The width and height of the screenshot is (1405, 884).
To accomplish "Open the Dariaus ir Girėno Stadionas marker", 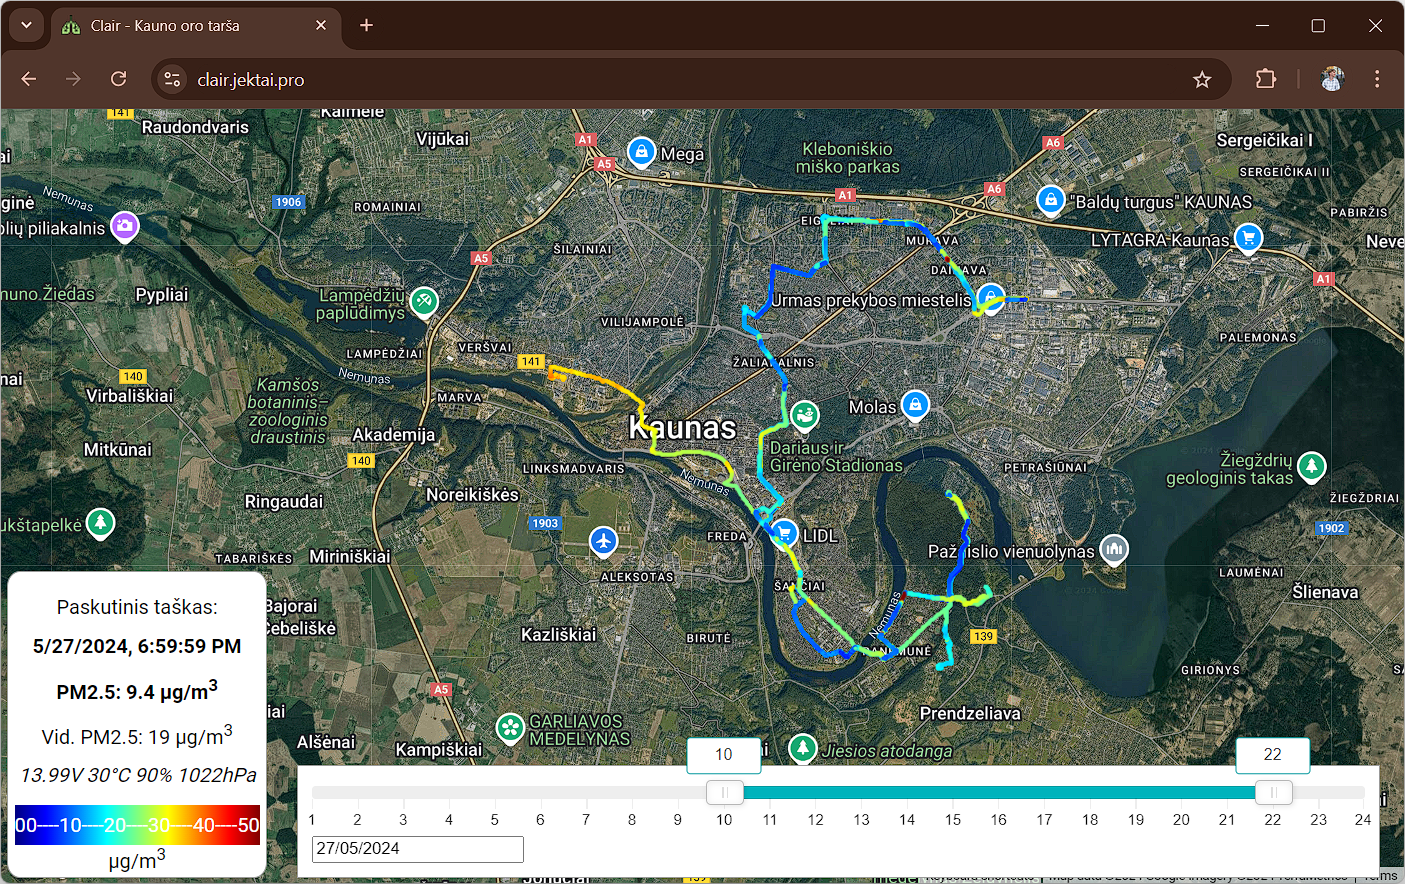I will point(805,415).
